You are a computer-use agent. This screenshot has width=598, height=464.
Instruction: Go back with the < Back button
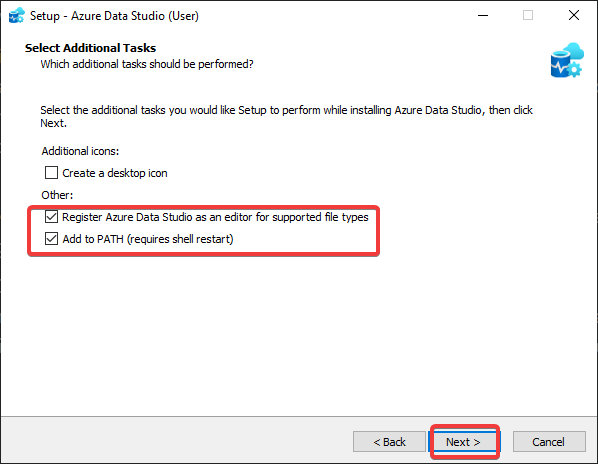[x=389, y=442]
